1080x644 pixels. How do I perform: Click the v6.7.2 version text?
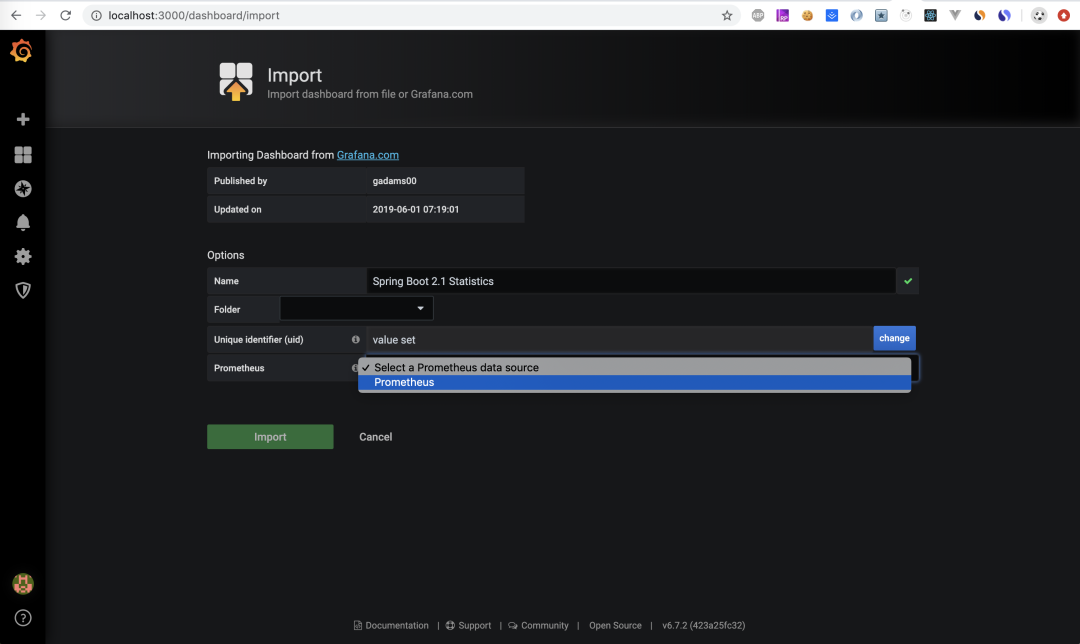click(x=703, y=625)
